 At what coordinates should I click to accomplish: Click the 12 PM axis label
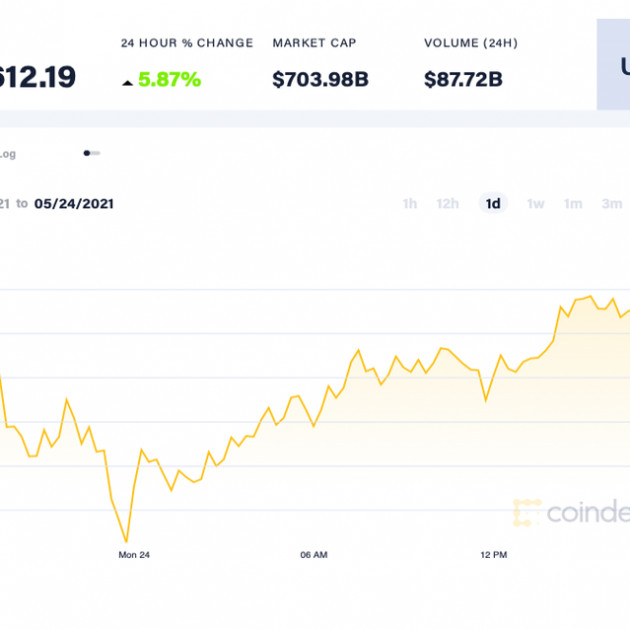click(493, 554)
